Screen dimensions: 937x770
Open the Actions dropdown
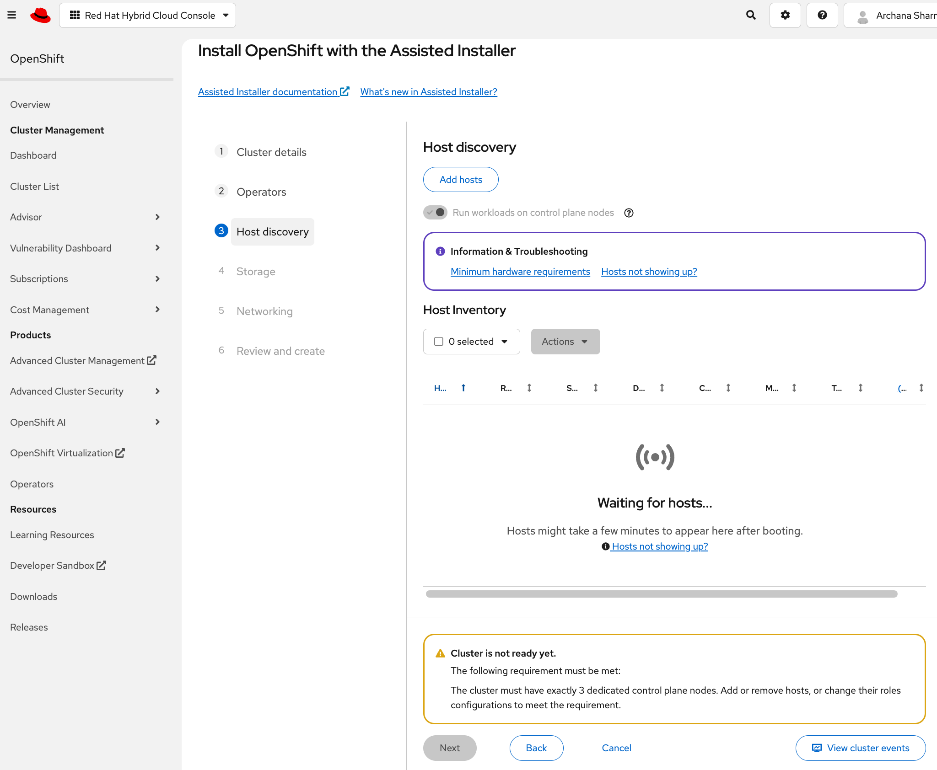pyautogui.click(x=565, y=341)
